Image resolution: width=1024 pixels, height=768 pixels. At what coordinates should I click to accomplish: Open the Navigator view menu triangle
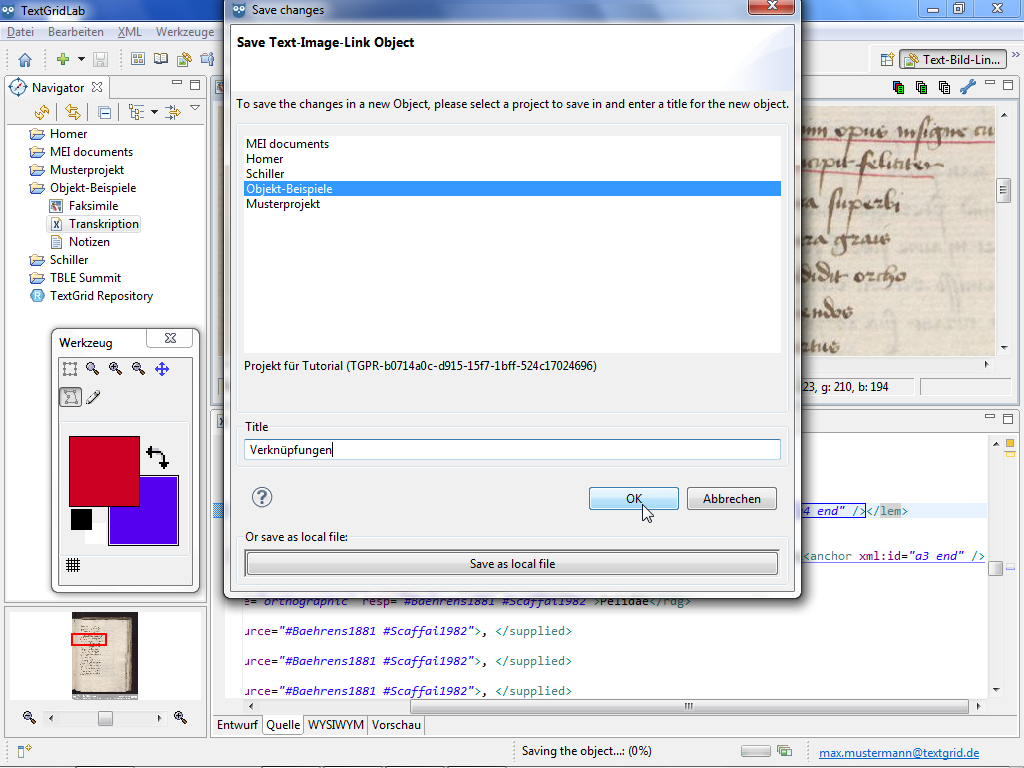(195, 109)
